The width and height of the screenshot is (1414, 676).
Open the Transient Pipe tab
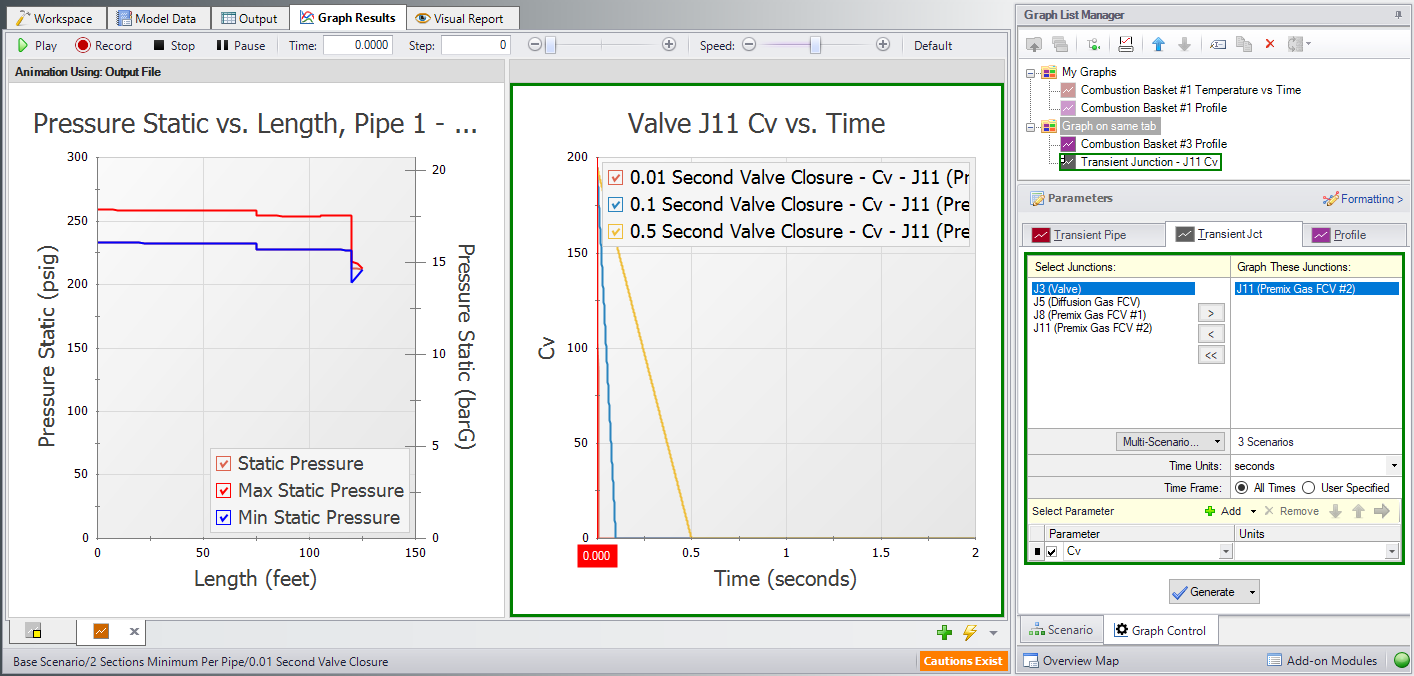click(1092, 235)
